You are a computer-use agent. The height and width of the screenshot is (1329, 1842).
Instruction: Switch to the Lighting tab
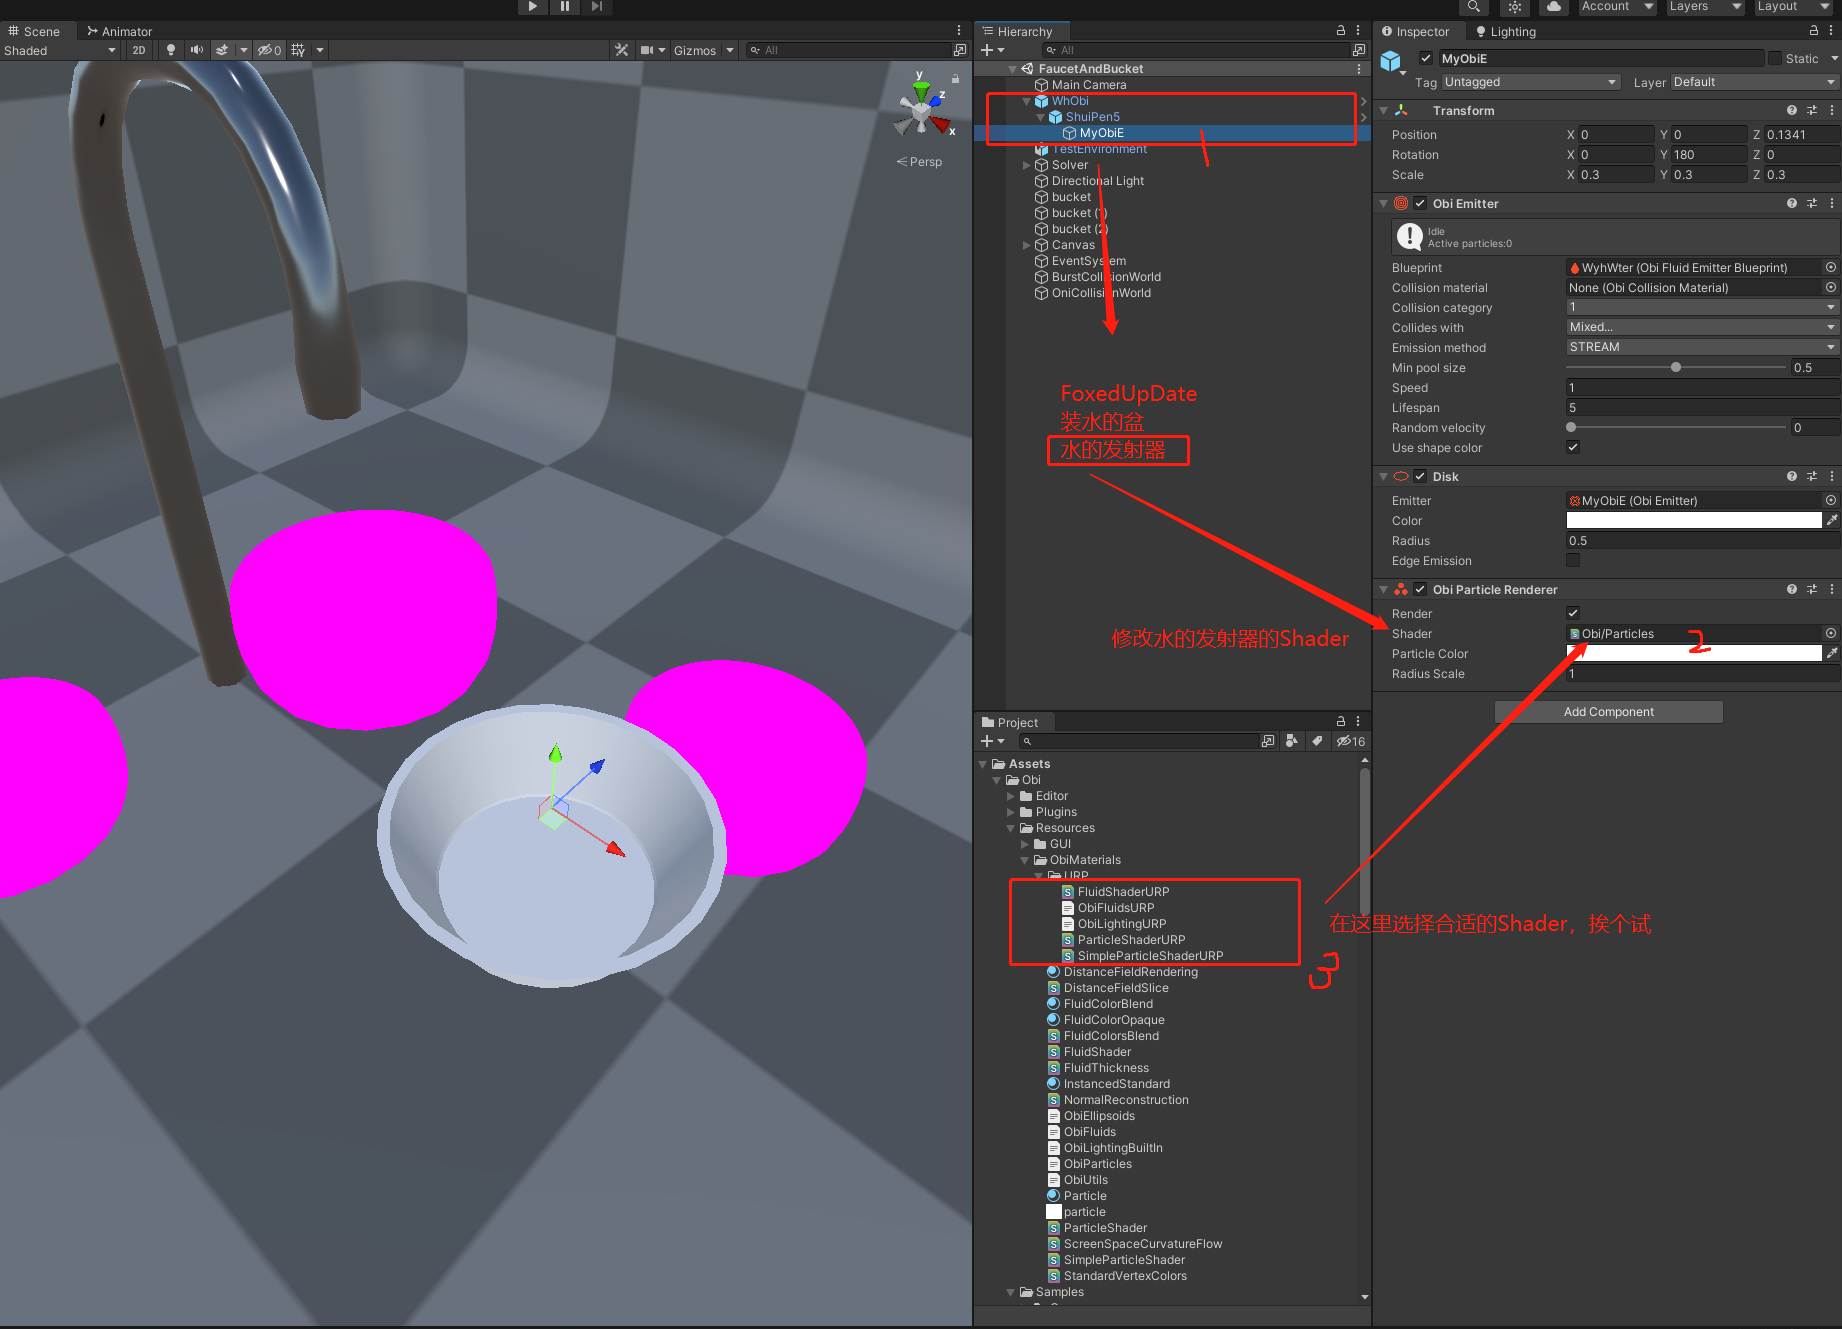click(x=1505, y=31)
